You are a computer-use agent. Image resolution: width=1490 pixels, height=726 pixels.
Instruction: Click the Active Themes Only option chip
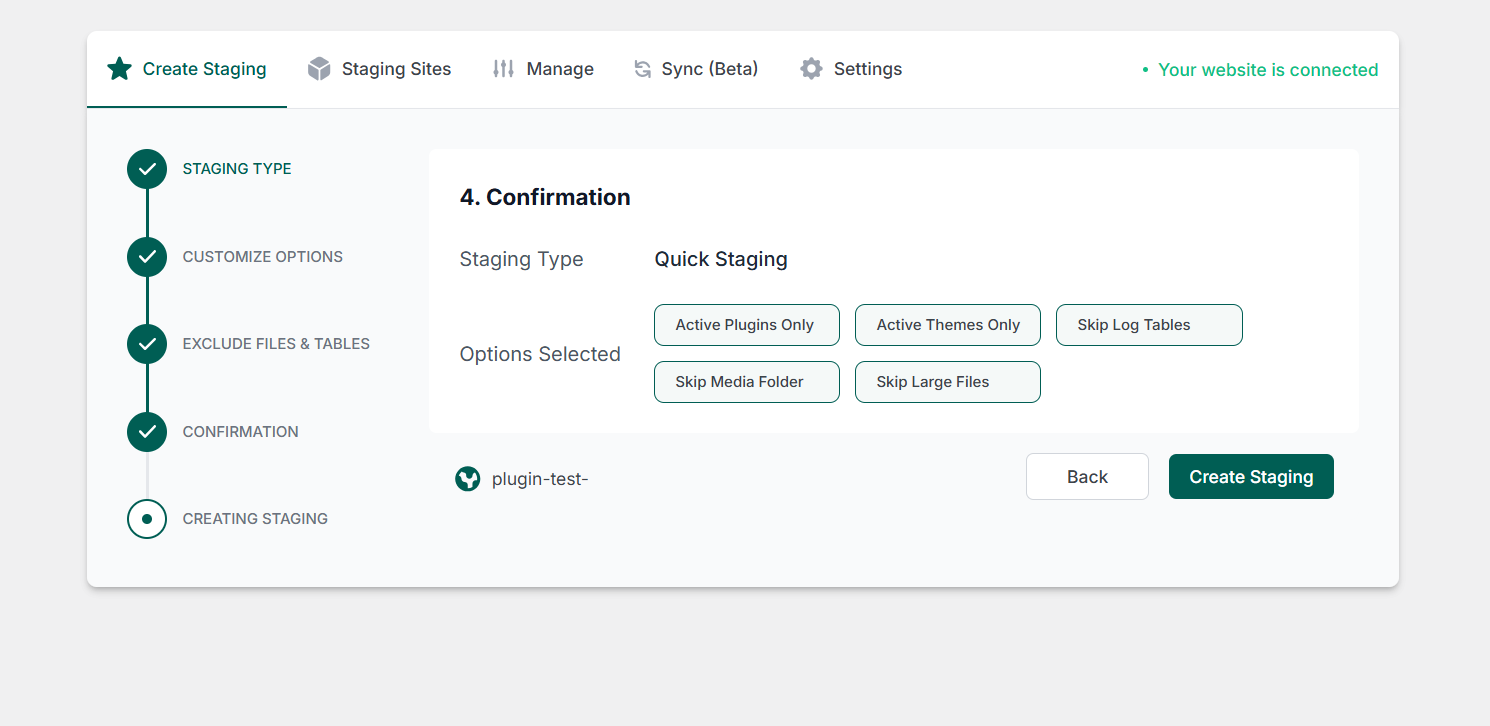948,325
